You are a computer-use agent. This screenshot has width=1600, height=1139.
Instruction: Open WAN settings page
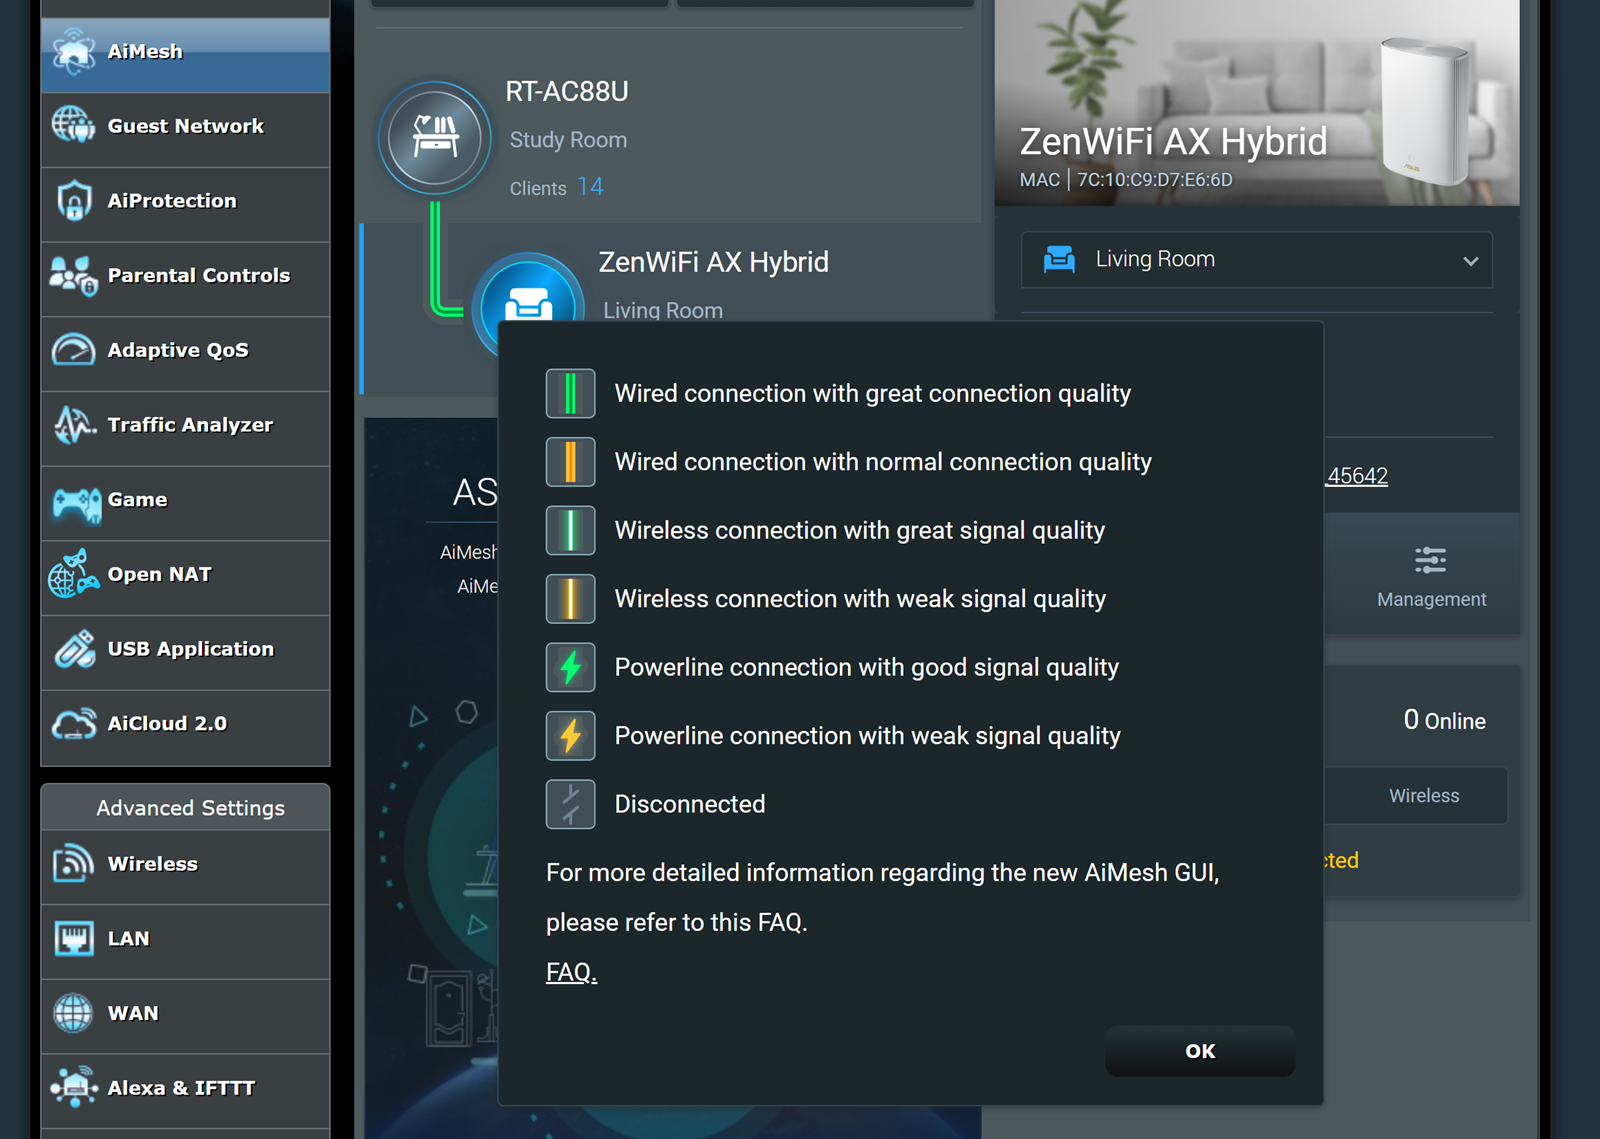click(x=133, y=1013)
